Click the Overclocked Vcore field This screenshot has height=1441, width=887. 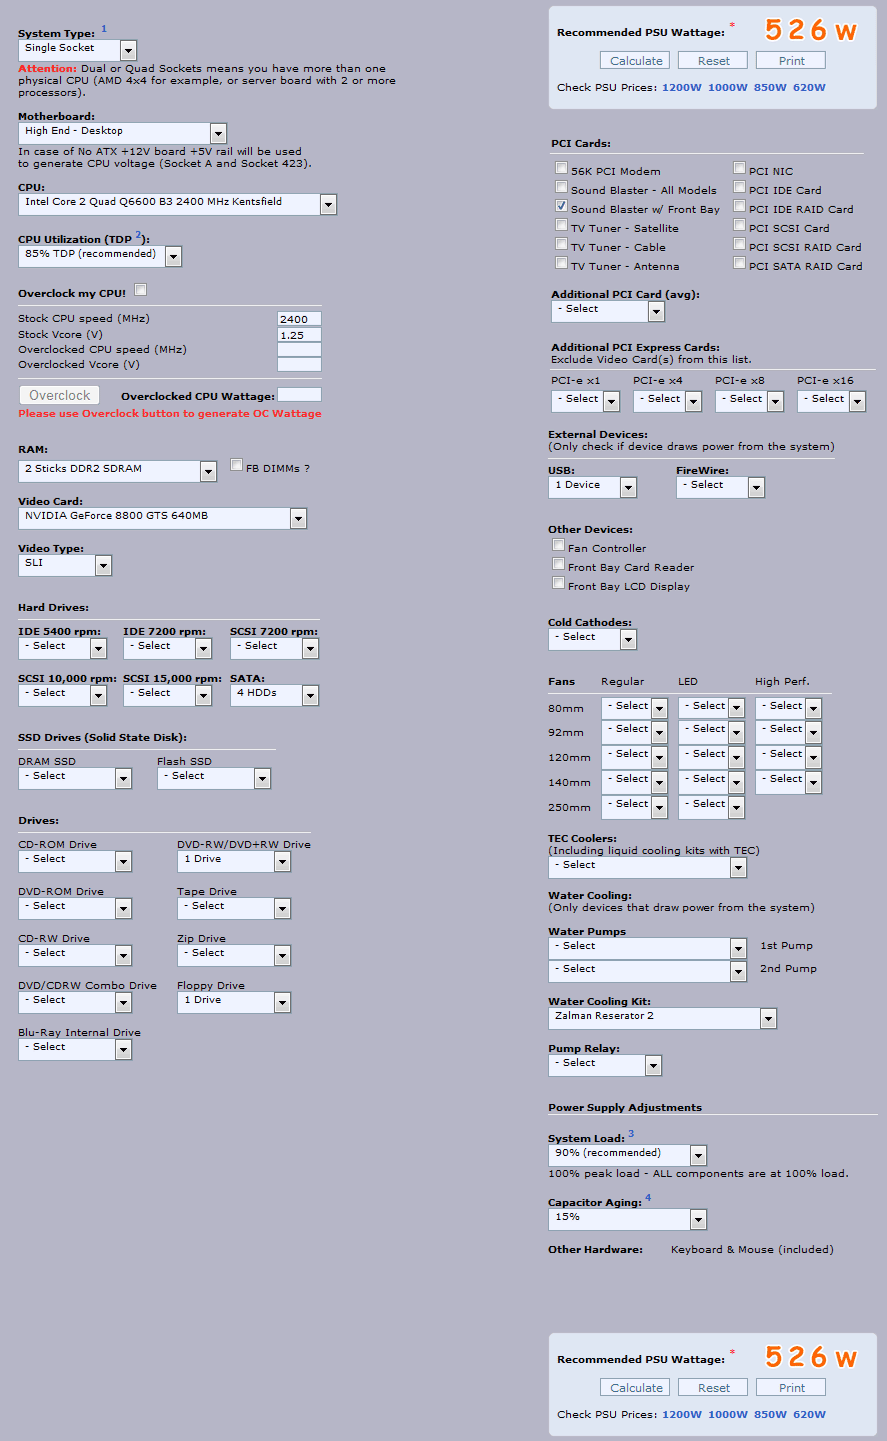(x=299, y=365)
